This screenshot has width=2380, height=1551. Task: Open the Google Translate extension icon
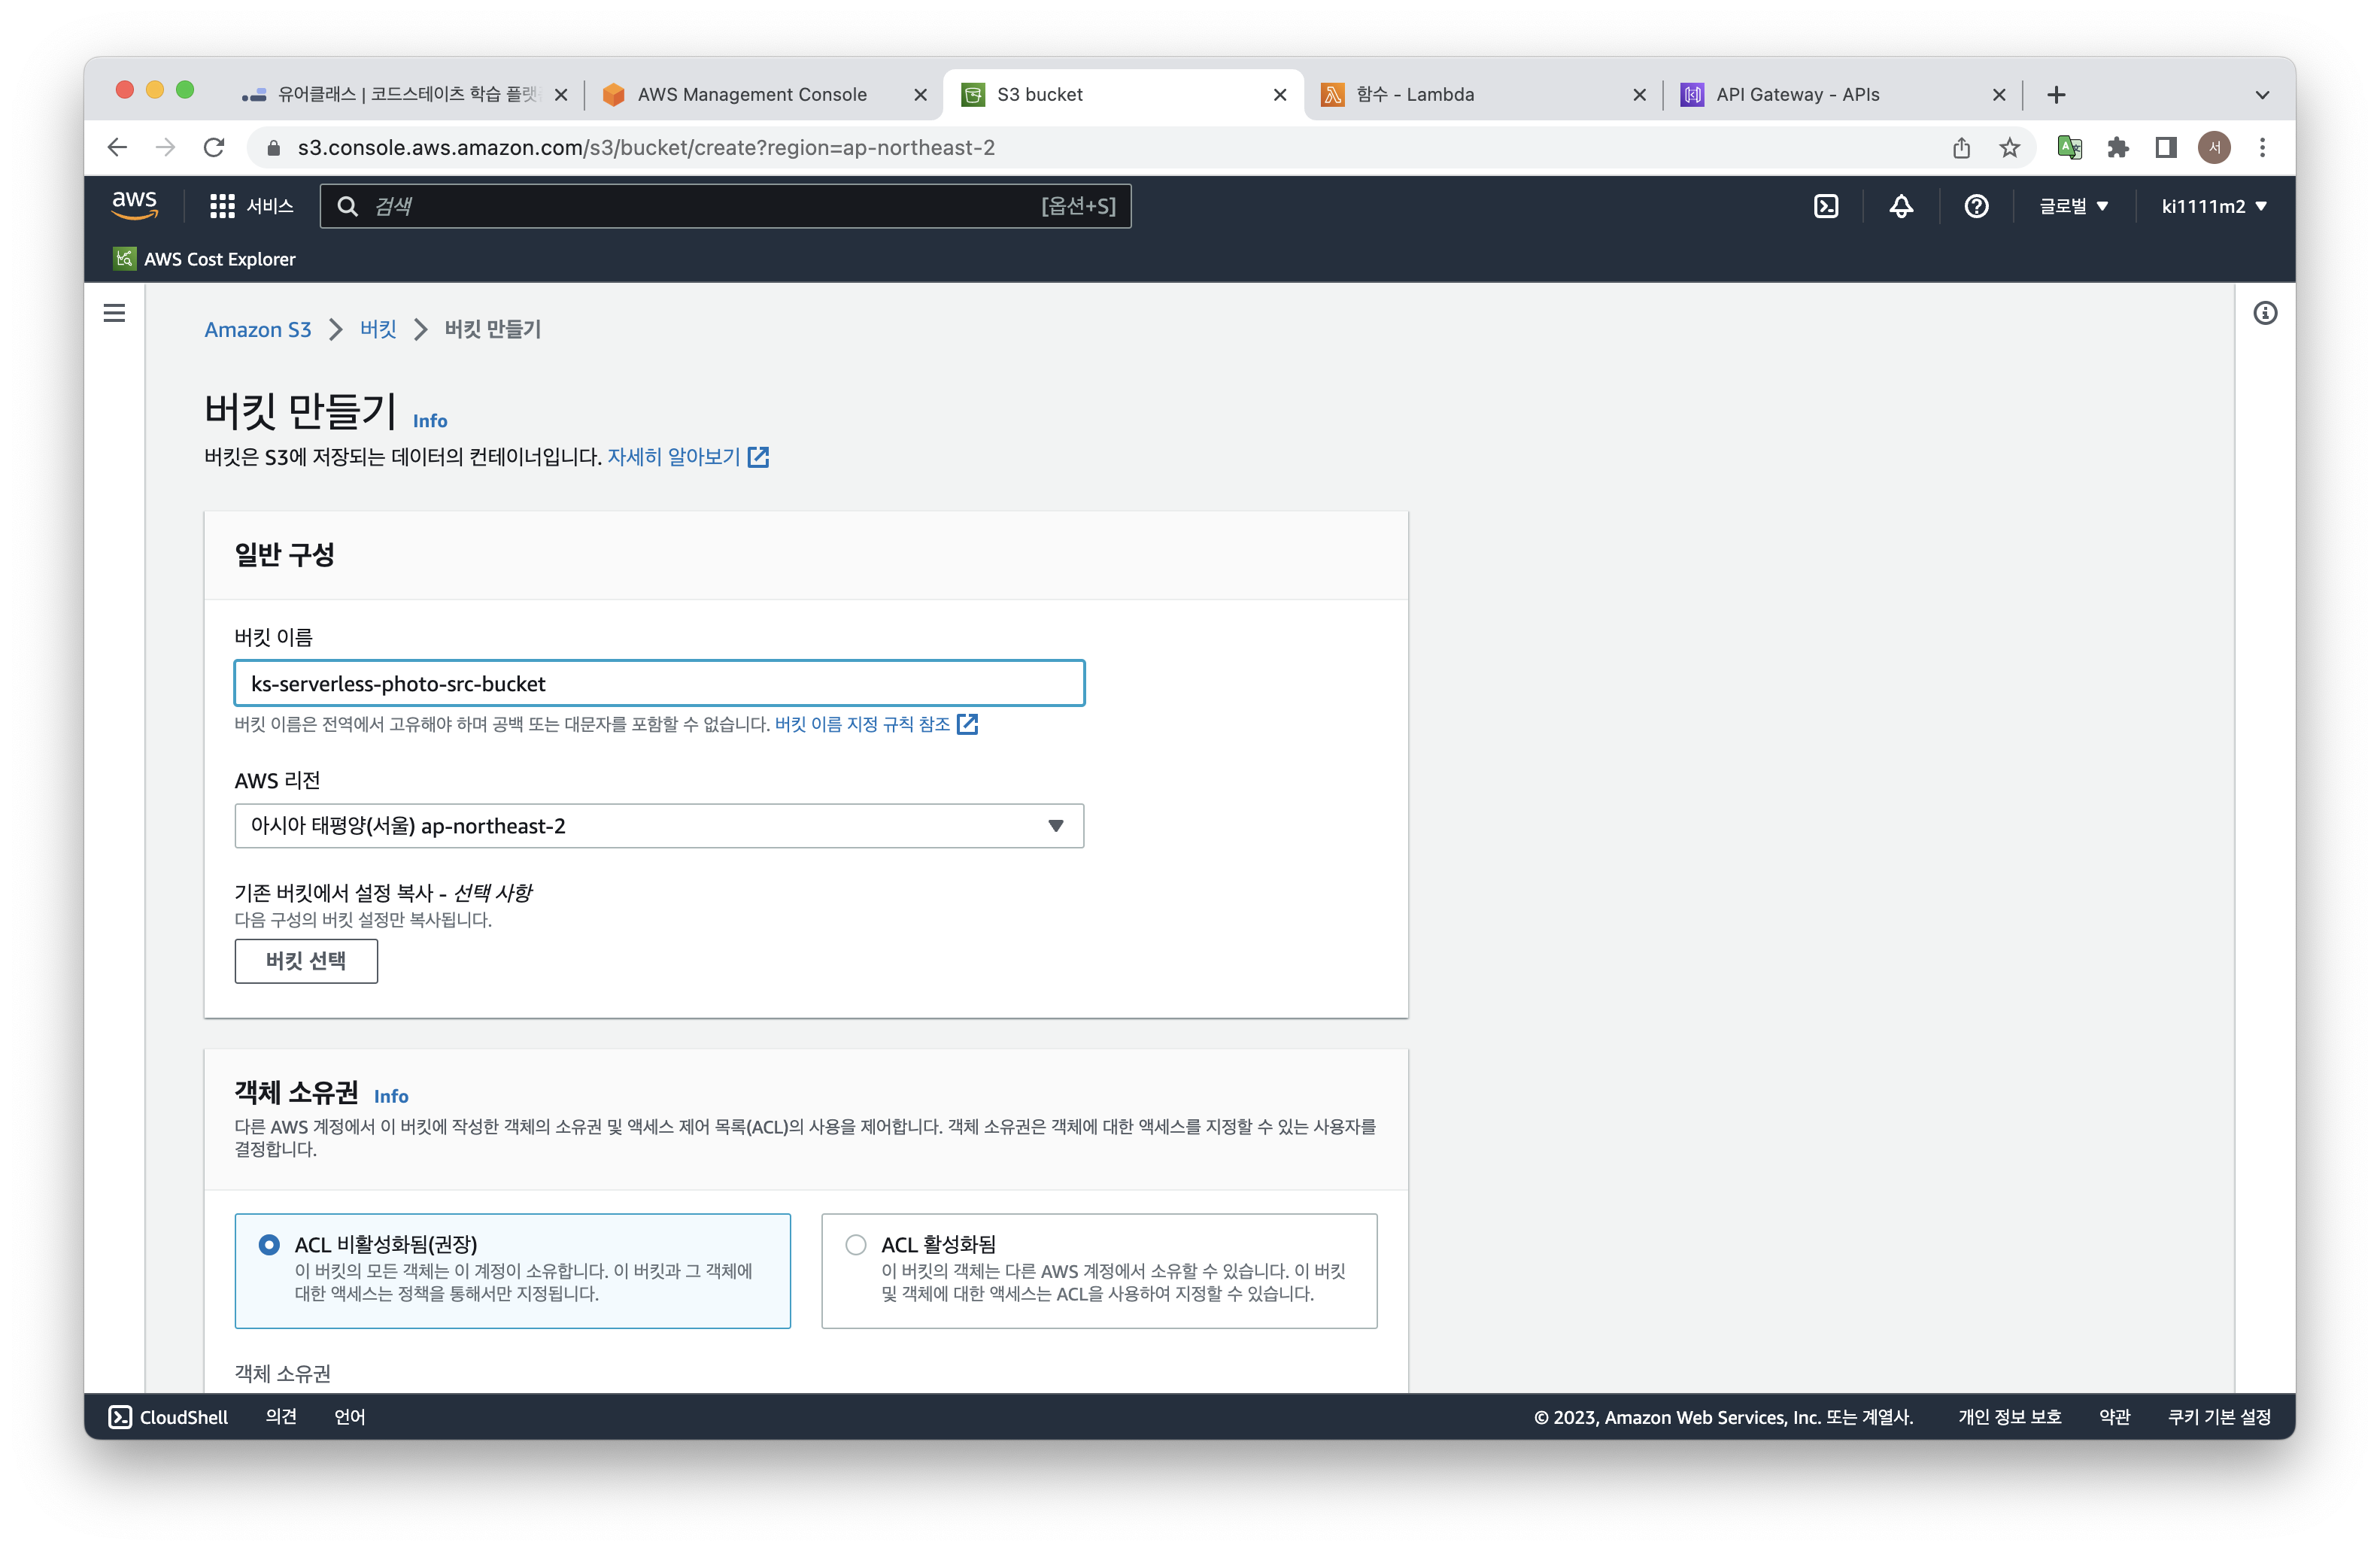point(2070,148)
